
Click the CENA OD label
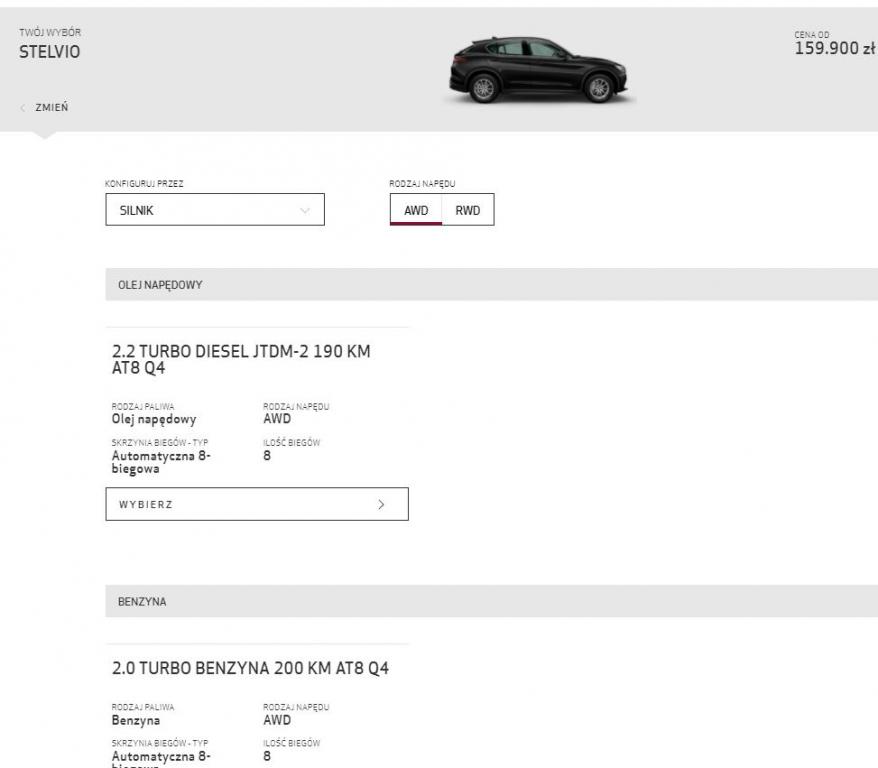tap(811, 35)
